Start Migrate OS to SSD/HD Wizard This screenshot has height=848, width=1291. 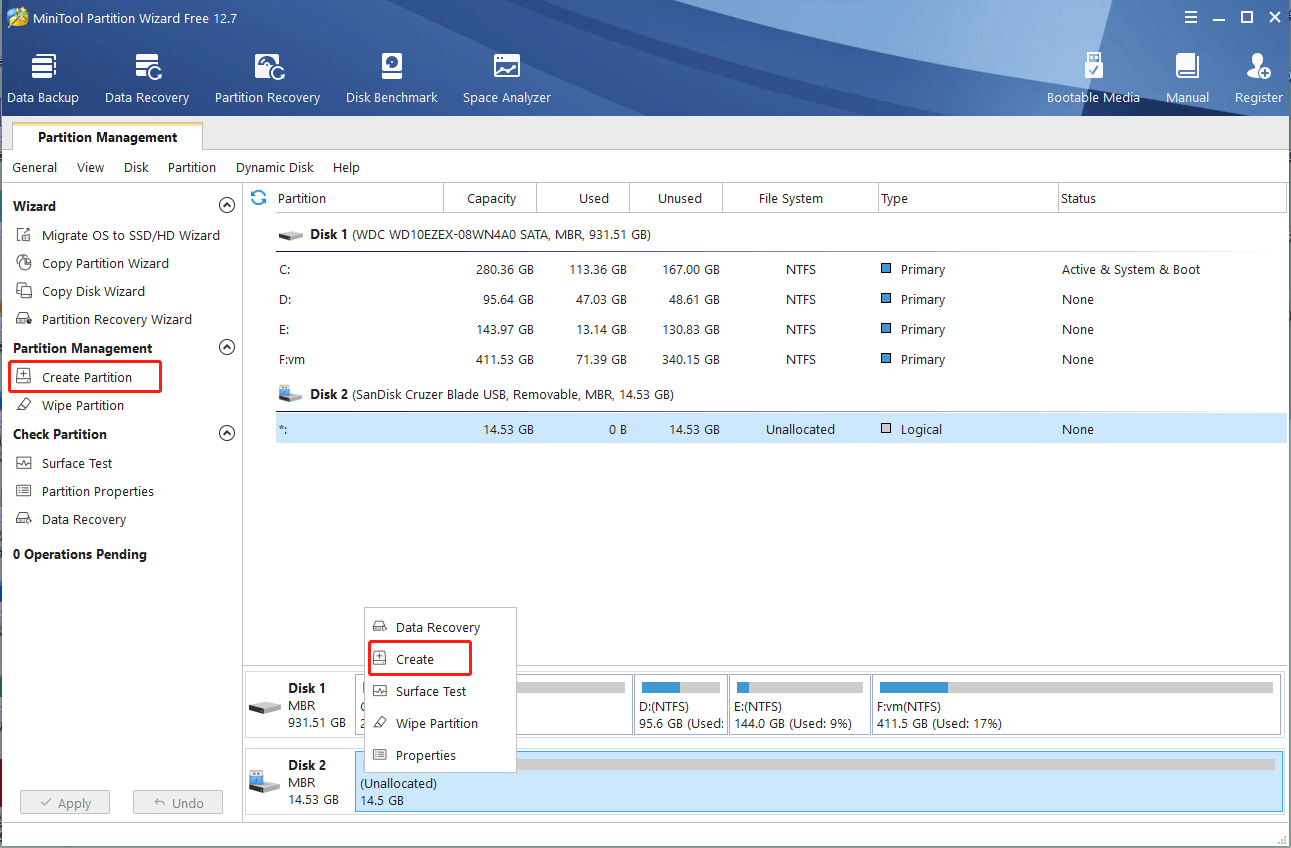pyautogui.click(x=118, y=235)
